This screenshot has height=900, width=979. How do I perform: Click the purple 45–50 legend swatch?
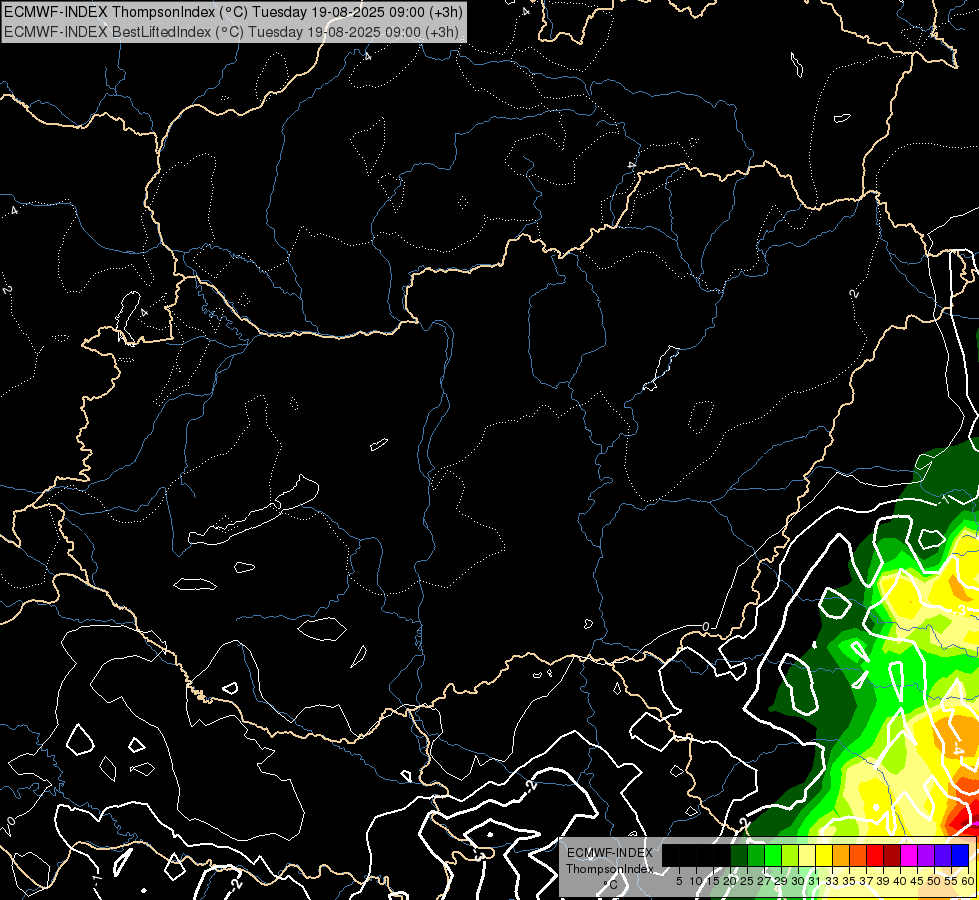point(927,856)
